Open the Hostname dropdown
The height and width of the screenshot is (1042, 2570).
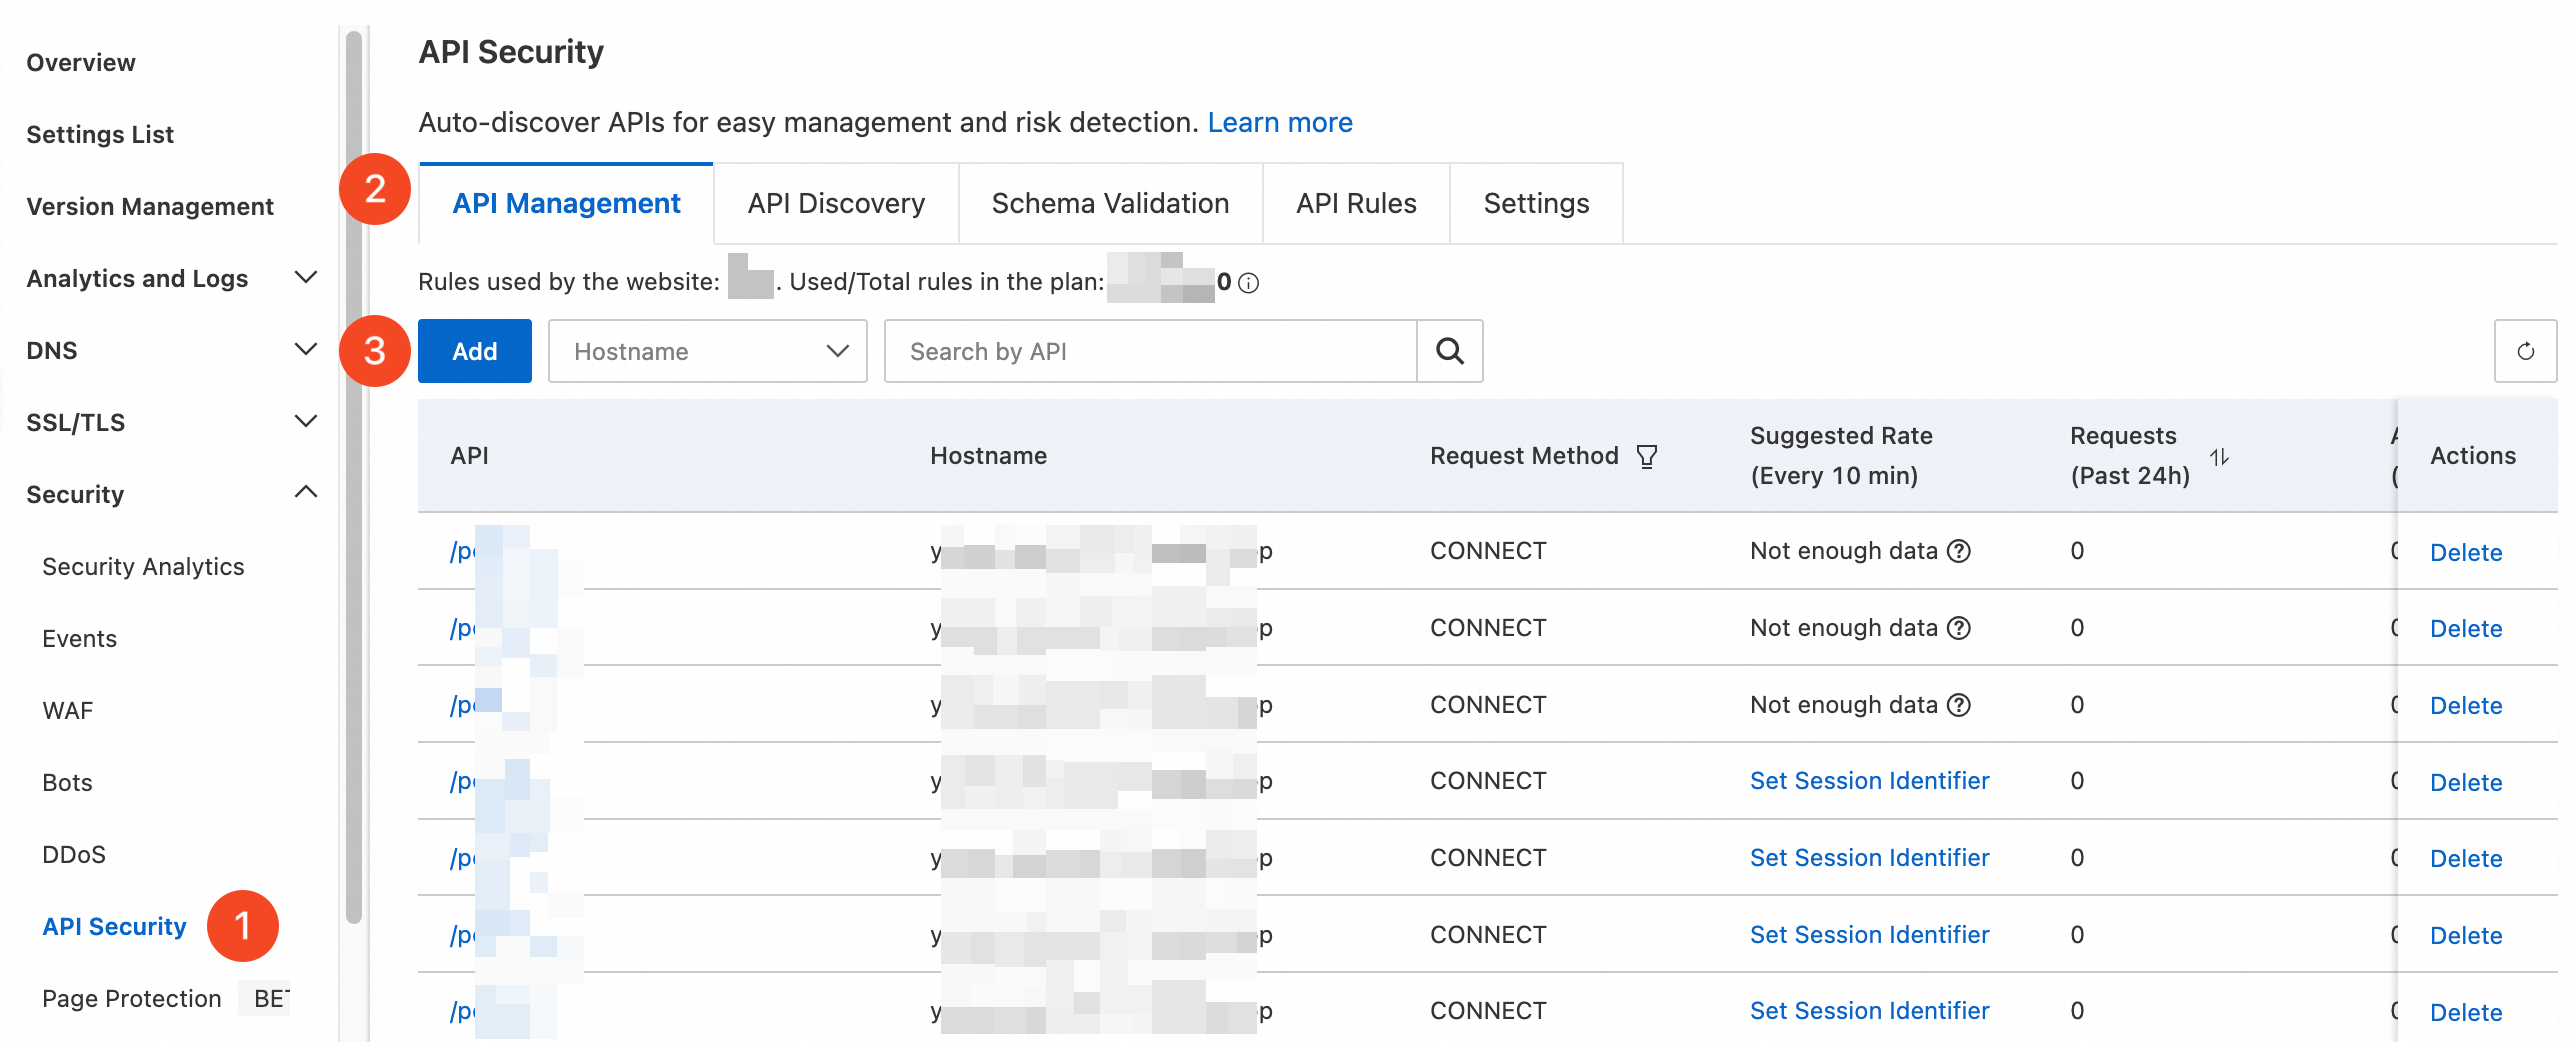[x=707, y=351]
